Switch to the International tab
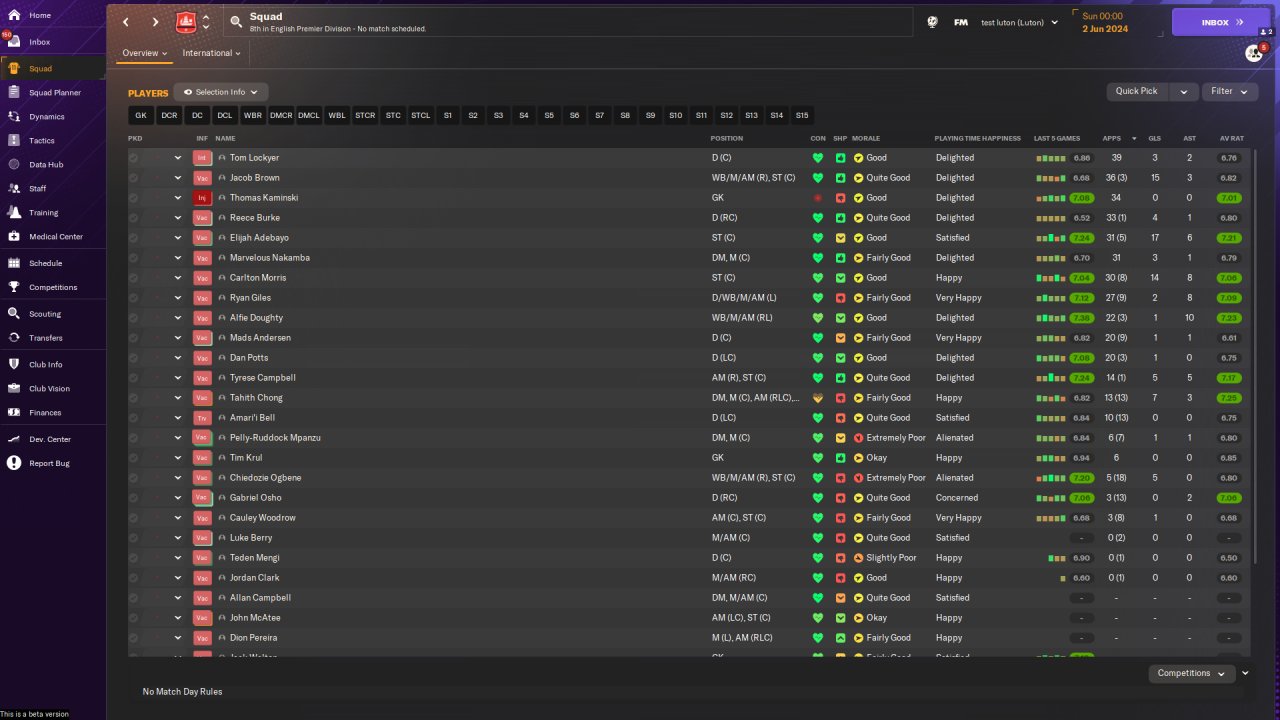 click(211, 53)
